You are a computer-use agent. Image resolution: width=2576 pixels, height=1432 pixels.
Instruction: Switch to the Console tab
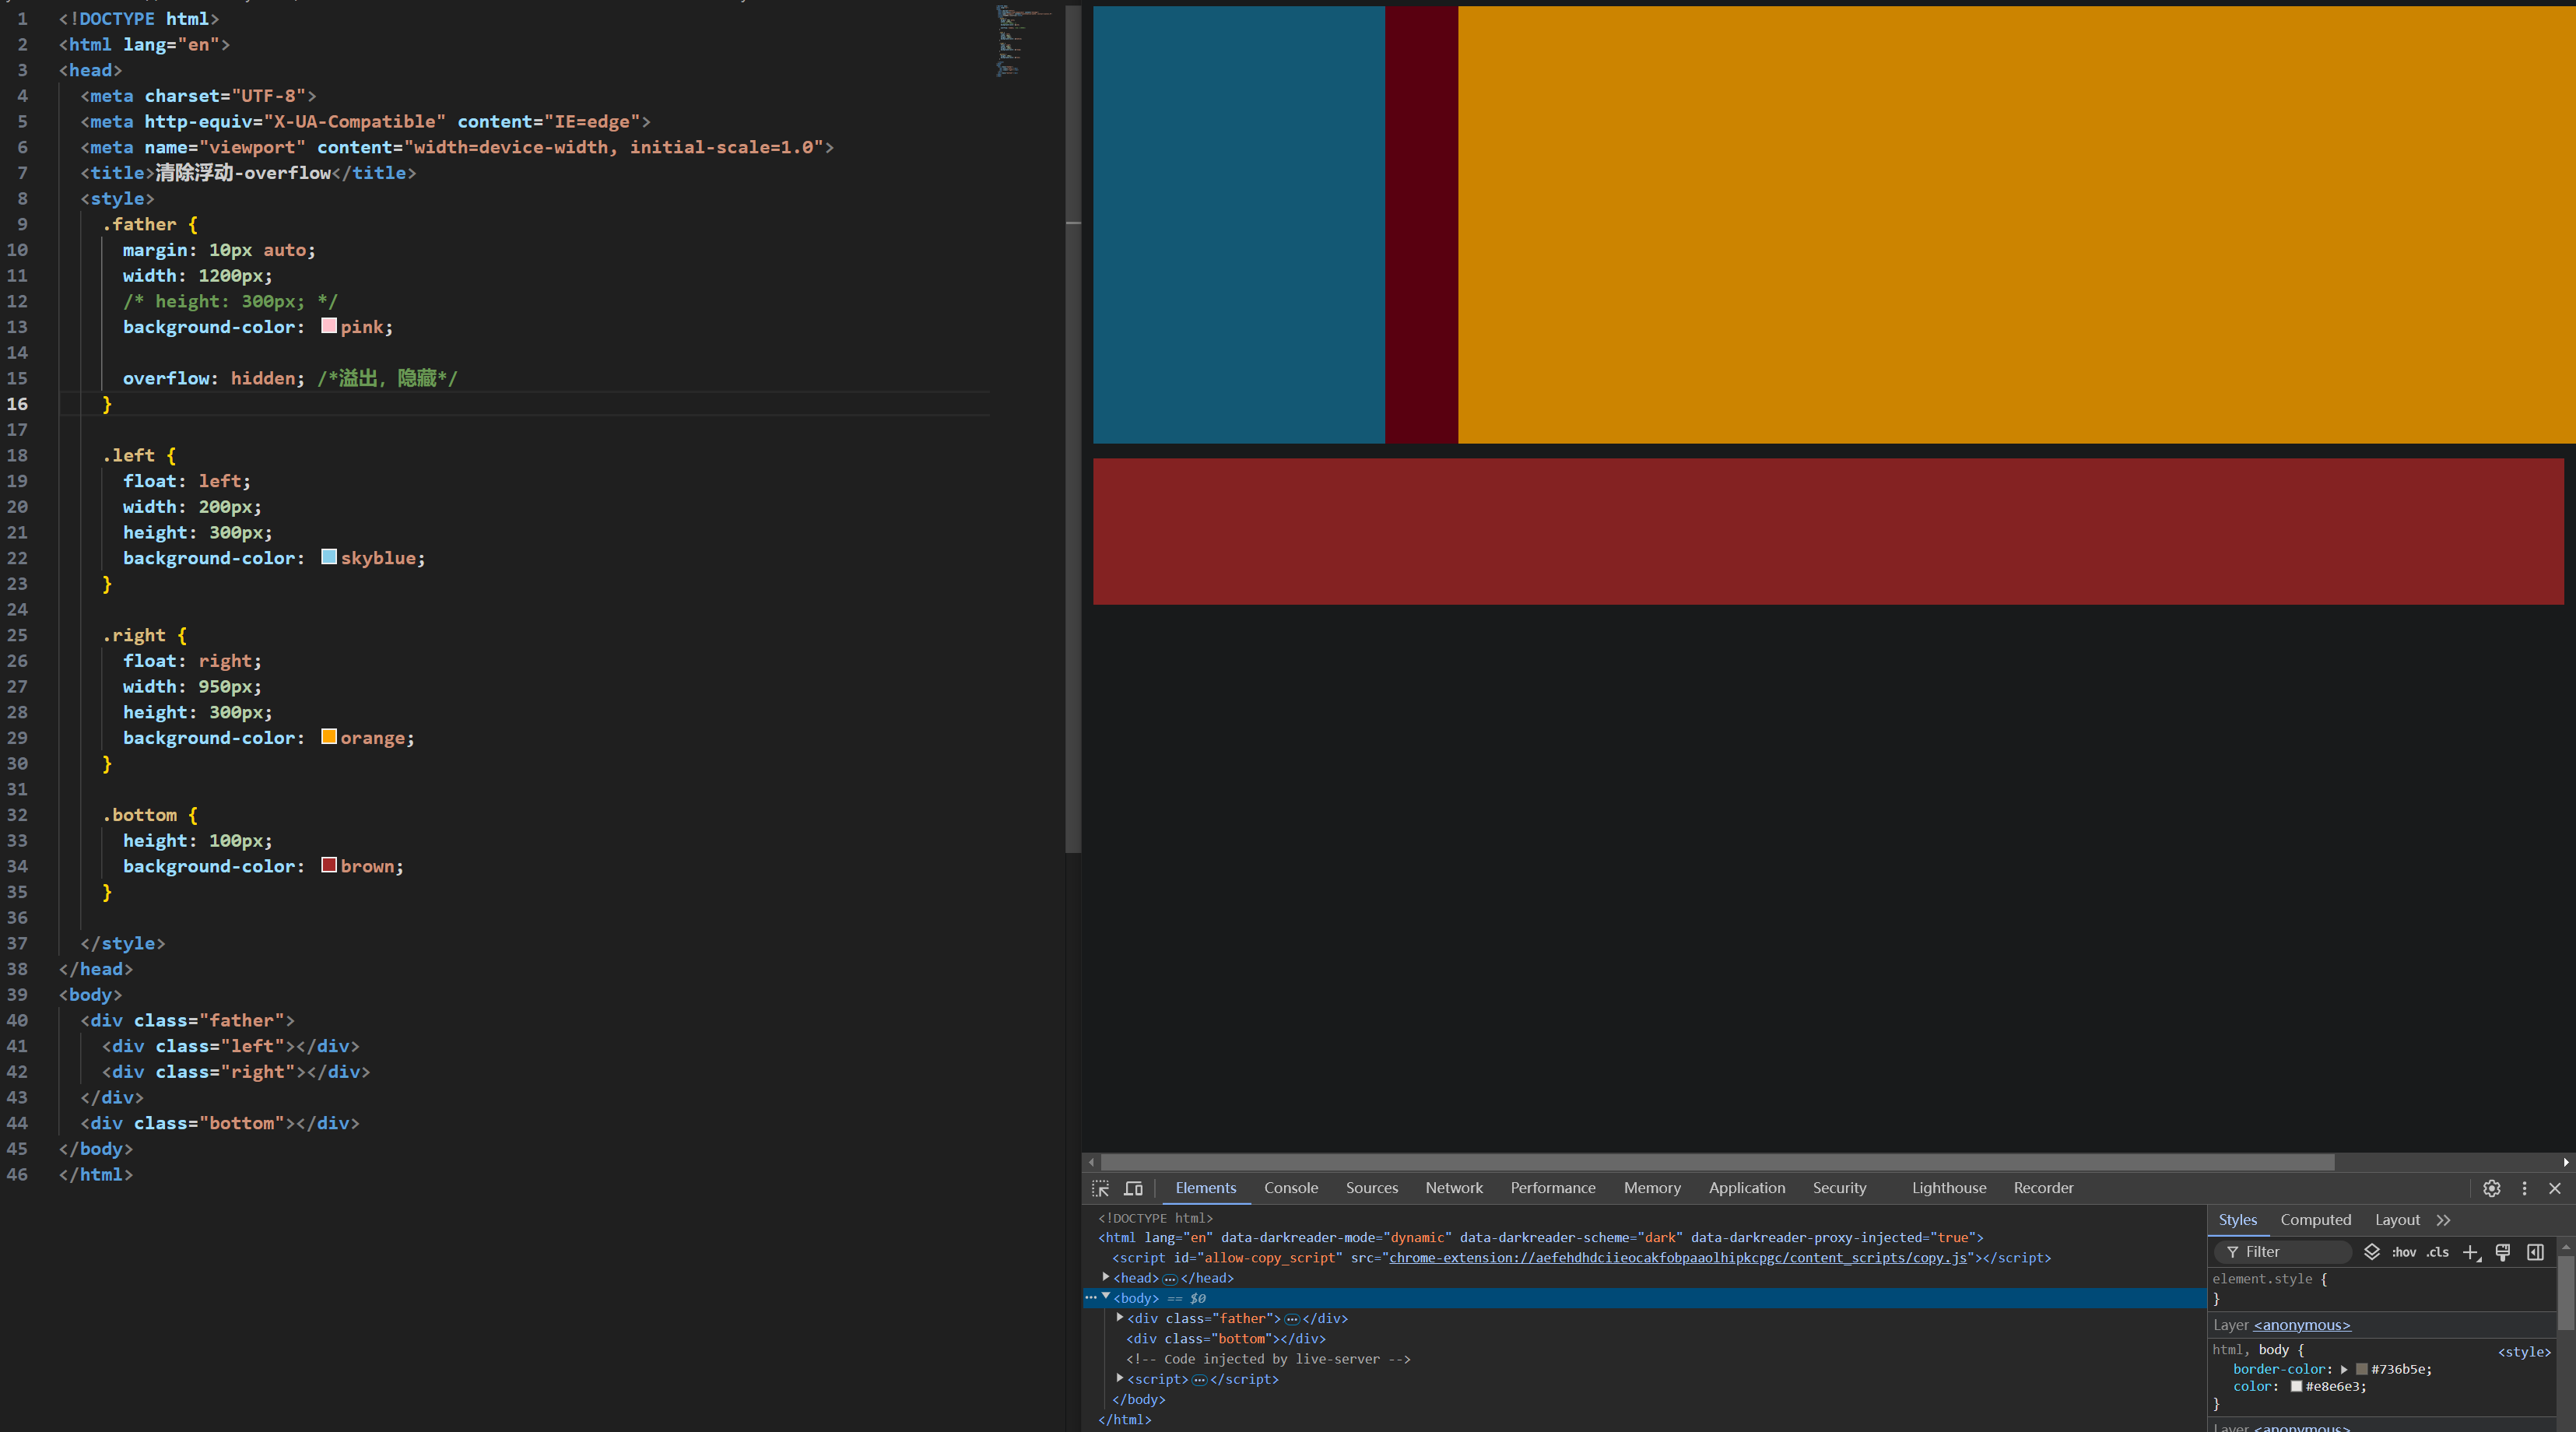click(x=1290, y=1188)
